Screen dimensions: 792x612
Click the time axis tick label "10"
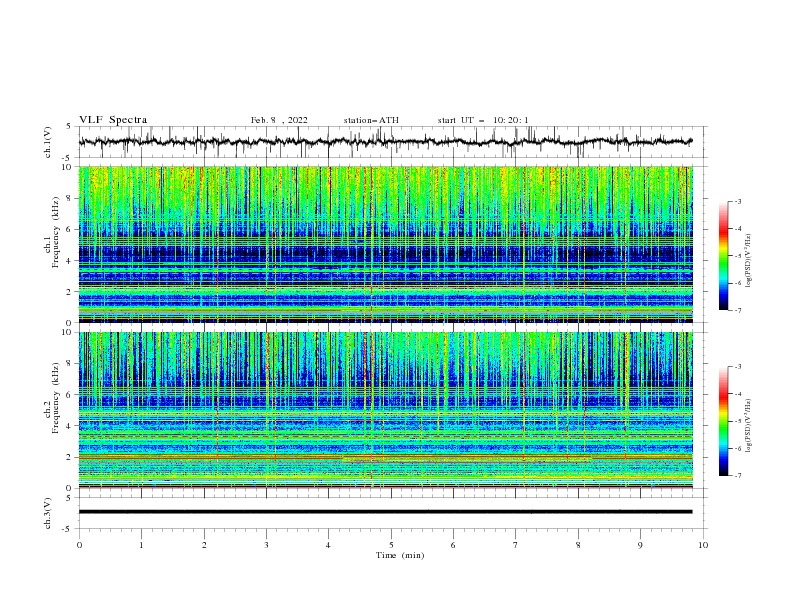click(x=703, y=545)
